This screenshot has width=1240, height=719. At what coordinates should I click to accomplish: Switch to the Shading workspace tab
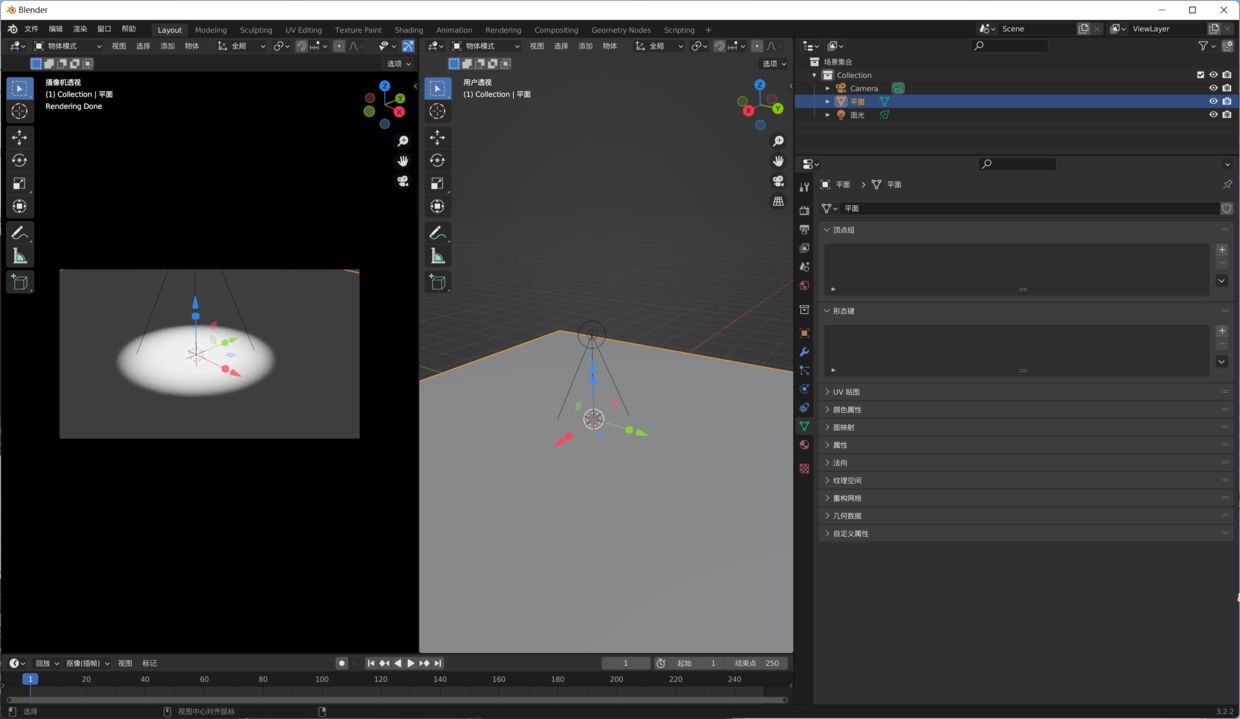pyautogui.click(x=408, y=29)
